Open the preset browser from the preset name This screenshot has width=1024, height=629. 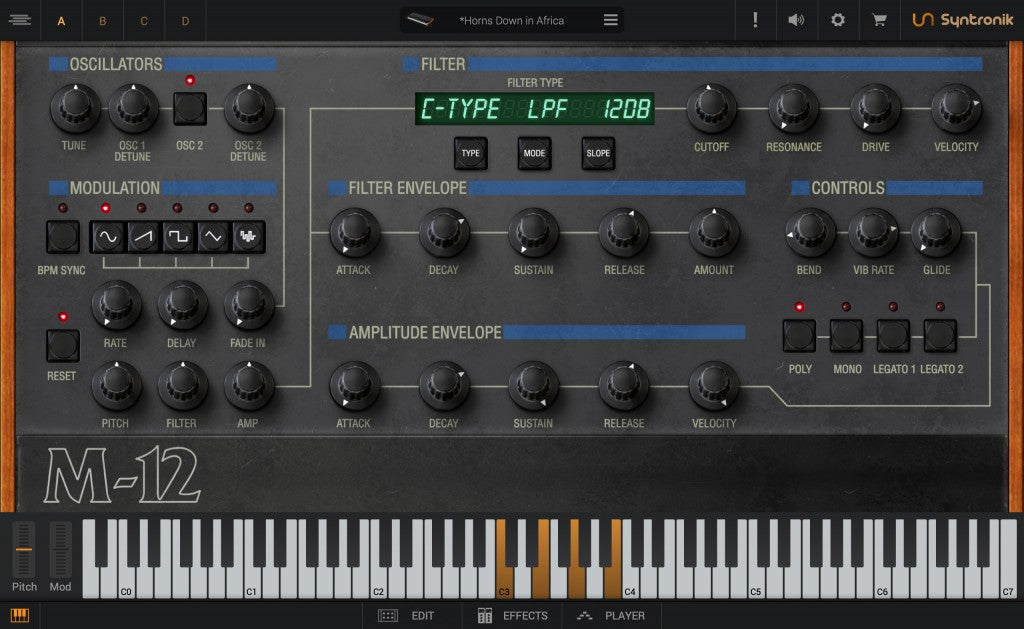[510, 20]
